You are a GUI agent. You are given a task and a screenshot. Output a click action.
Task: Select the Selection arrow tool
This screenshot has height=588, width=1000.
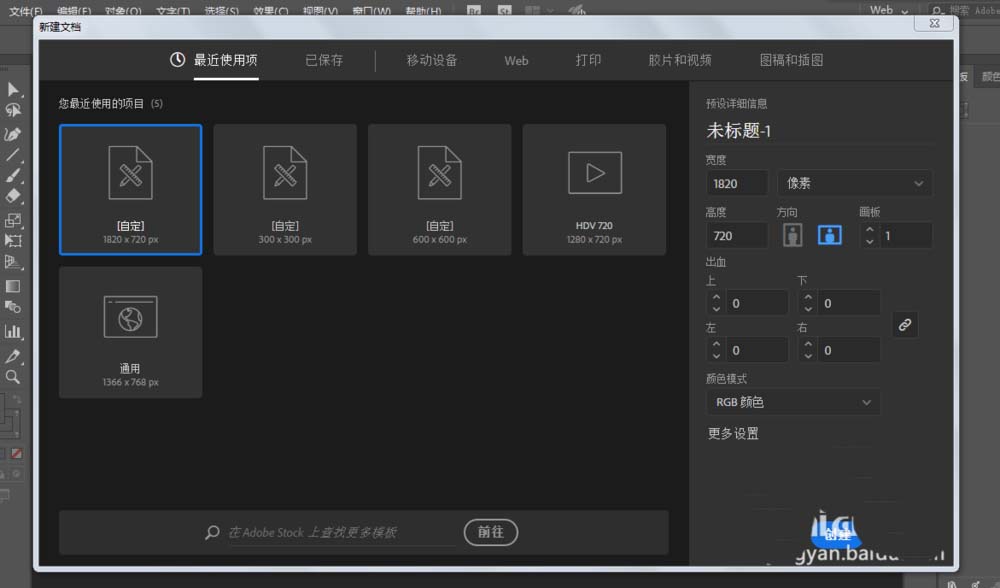tap(13, 89)
